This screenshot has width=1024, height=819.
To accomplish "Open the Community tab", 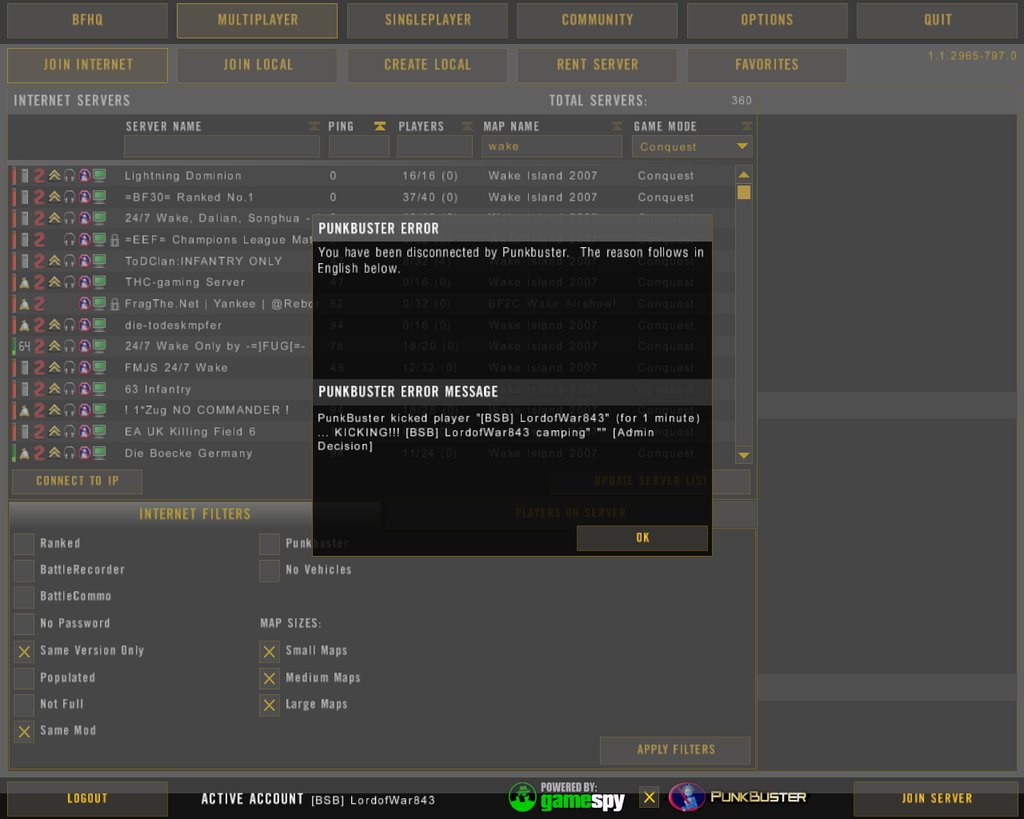I will (598, 20).
